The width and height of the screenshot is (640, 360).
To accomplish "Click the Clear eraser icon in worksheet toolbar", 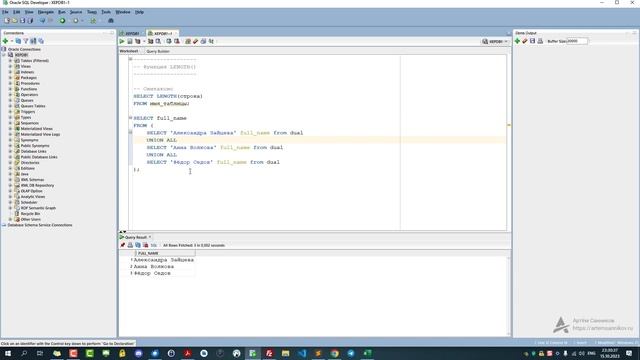I will point(196,41).
